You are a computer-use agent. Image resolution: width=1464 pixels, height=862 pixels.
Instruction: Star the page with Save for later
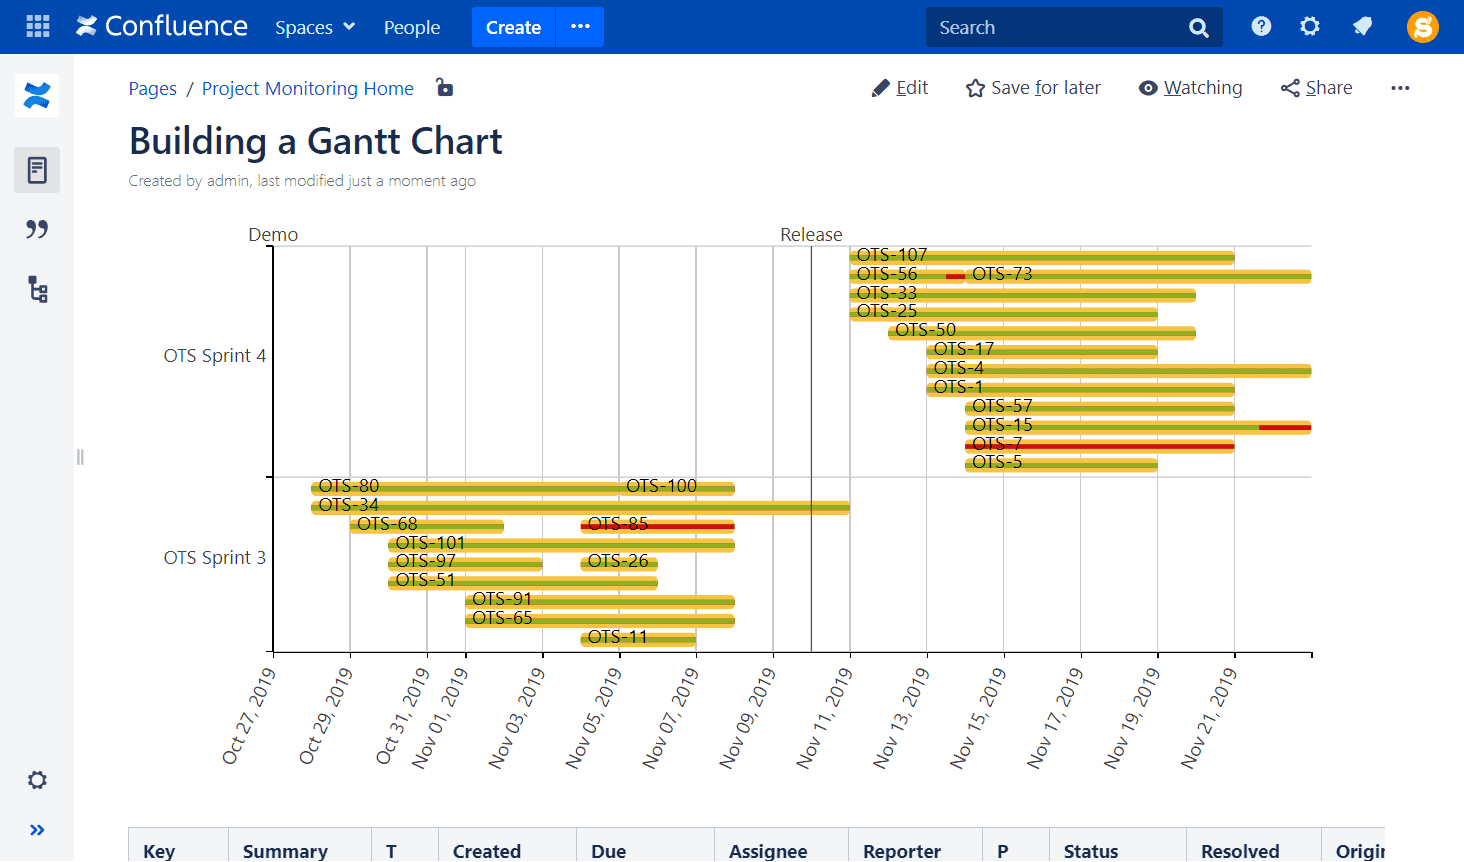coord(1032,88)
